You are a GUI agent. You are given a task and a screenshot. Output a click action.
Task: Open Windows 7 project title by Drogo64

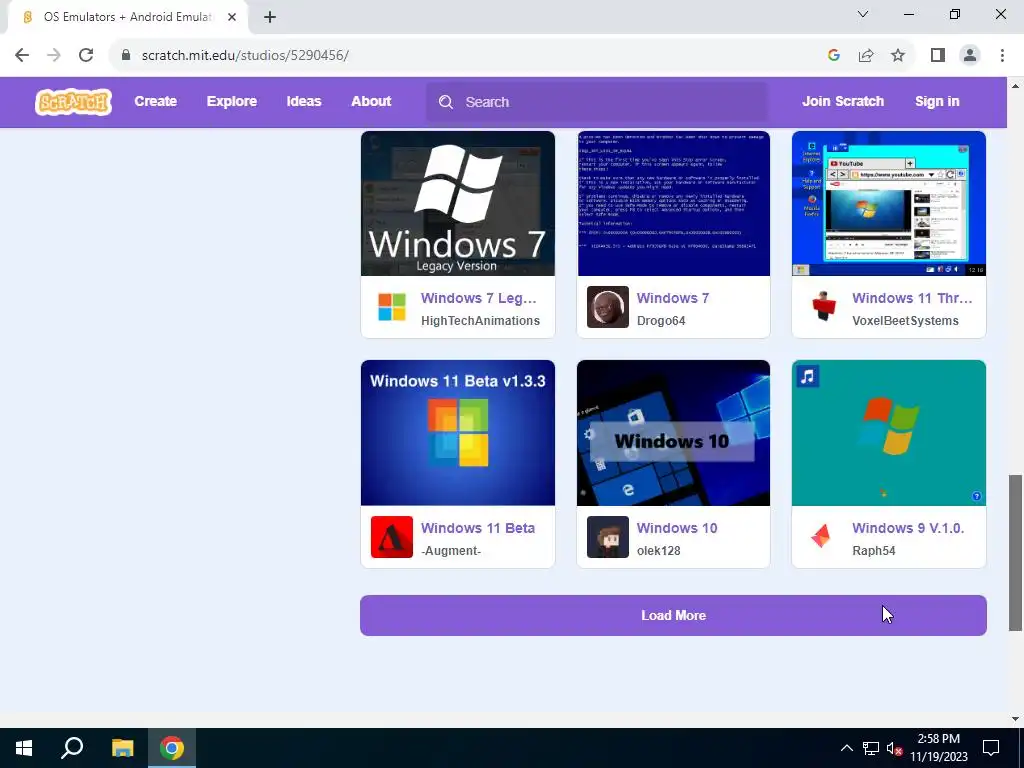(x=673, y=298)
